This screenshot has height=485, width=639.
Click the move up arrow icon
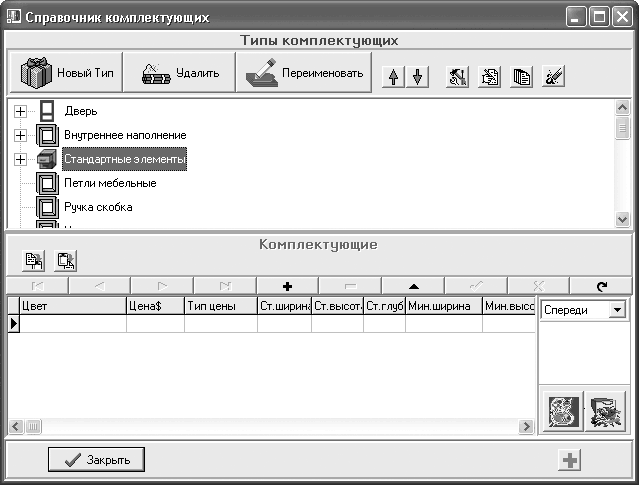coord(393,77)
